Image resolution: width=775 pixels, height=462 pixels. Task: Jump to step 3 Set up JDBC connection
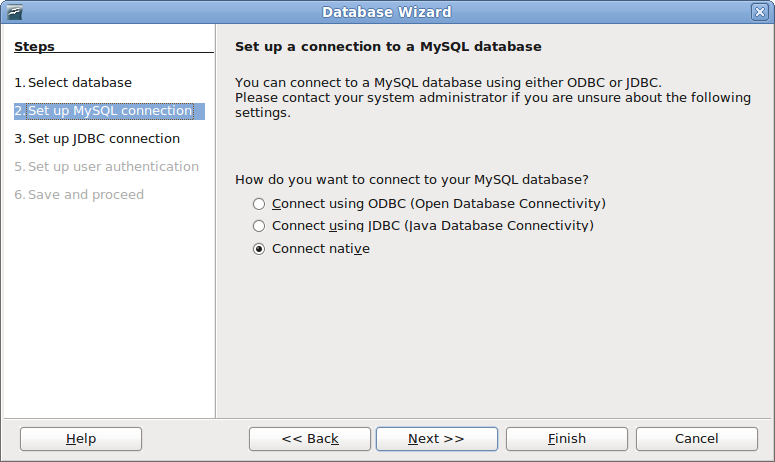click(x=97, y=139)
